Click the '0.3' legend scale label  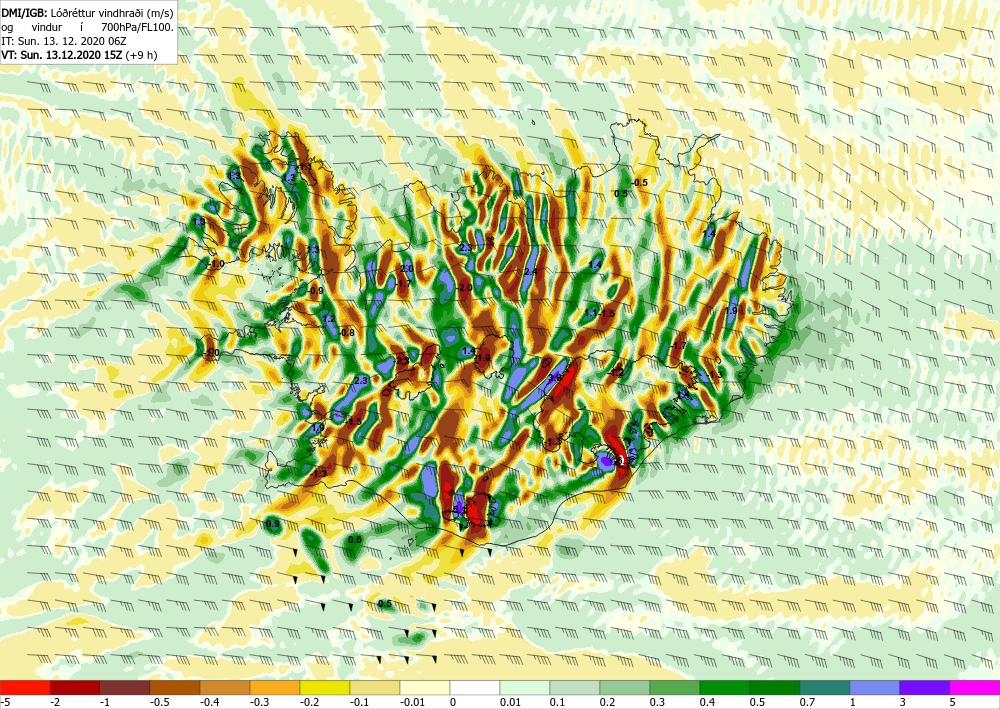[x=658, y=702]
